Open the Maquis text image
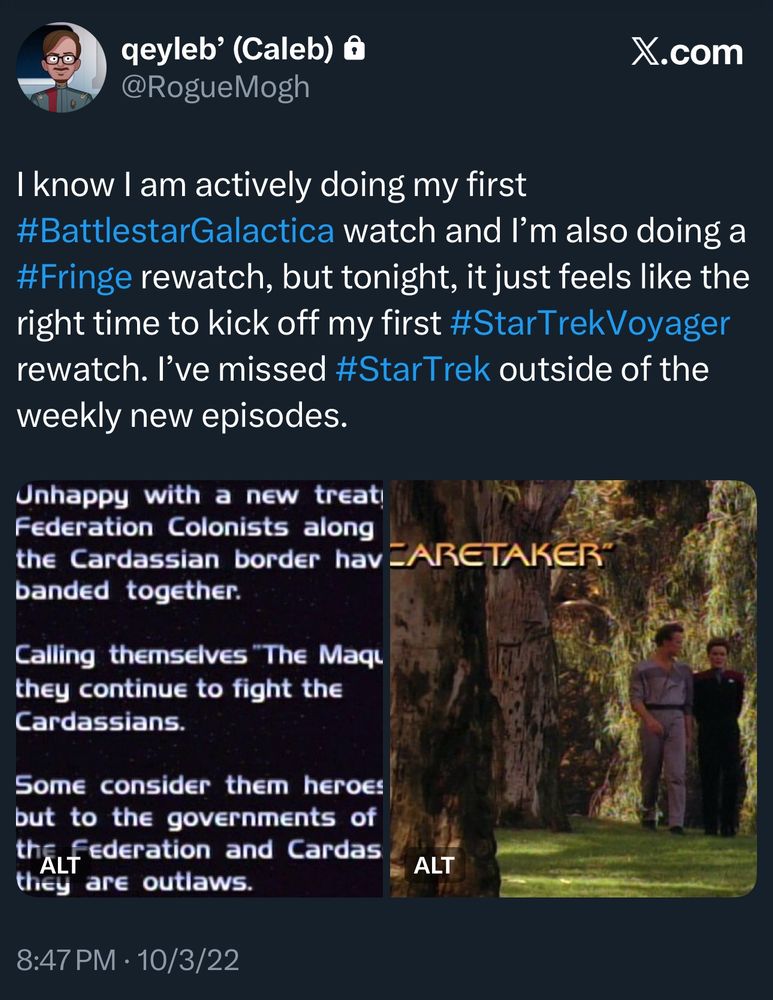 (199, 685)
